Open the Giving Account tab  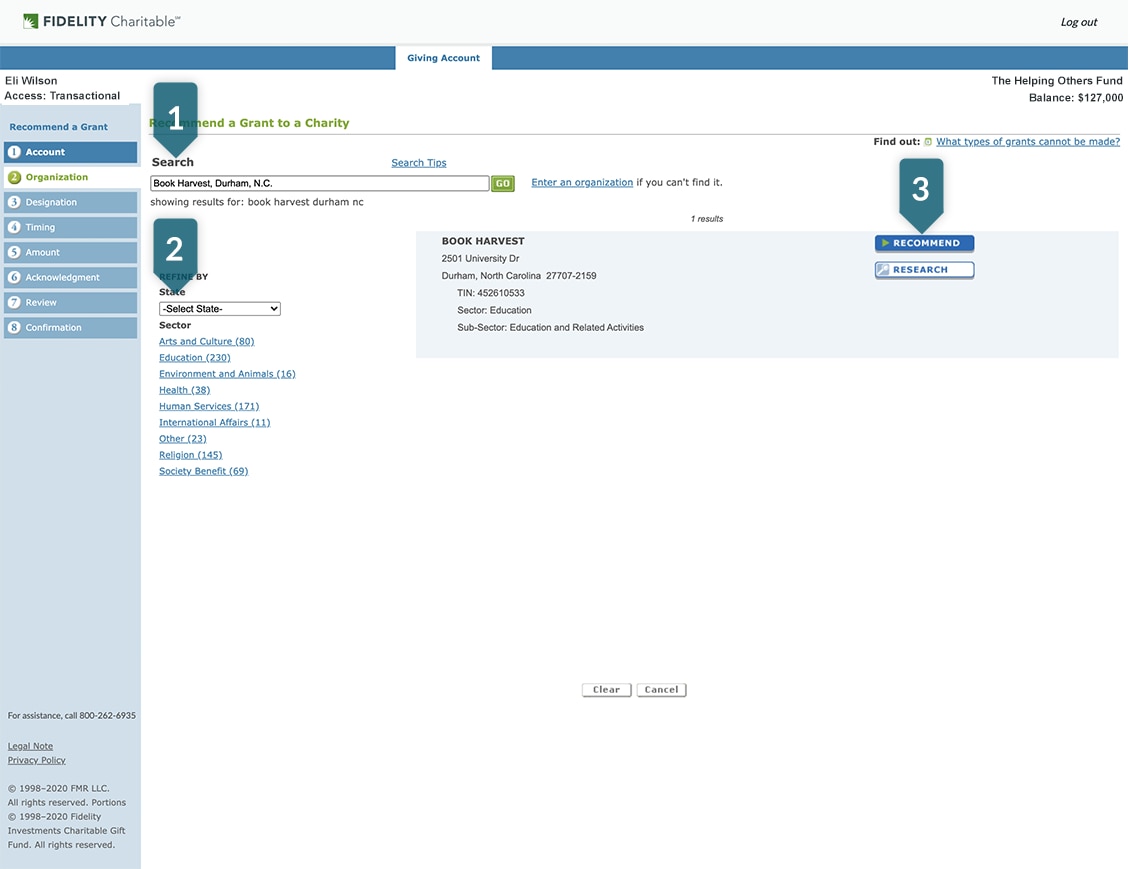(443, 58)
